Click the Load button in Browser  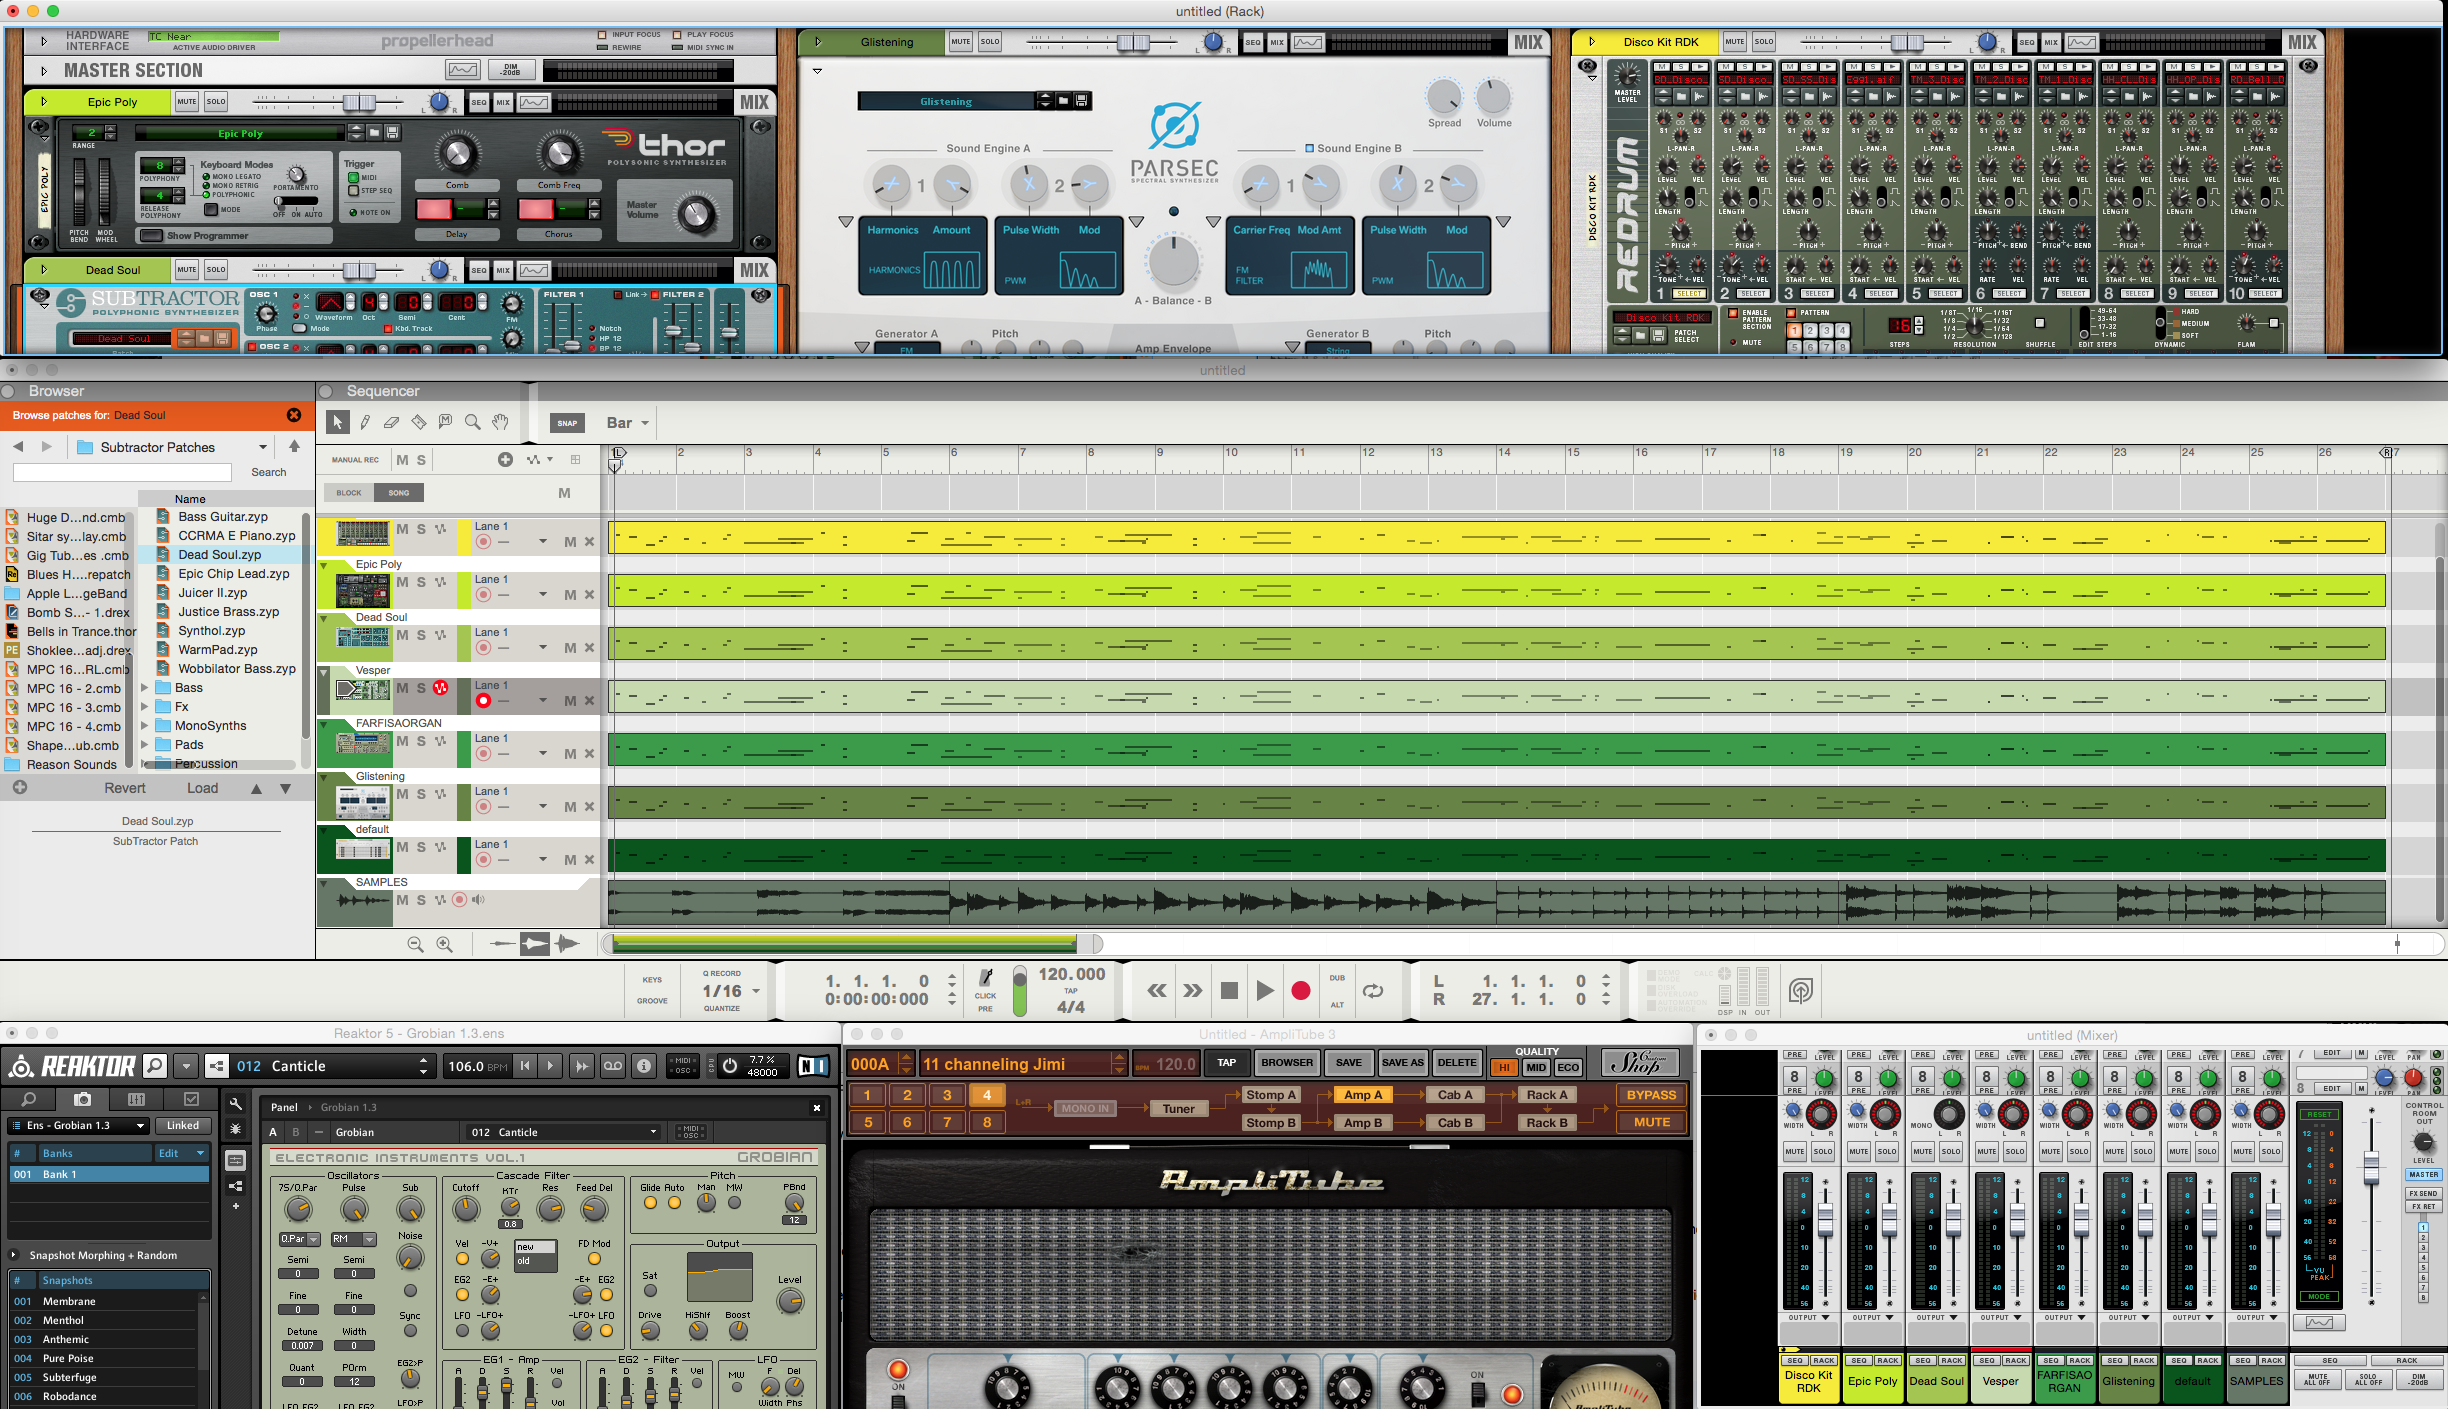(x=202, y=788)
